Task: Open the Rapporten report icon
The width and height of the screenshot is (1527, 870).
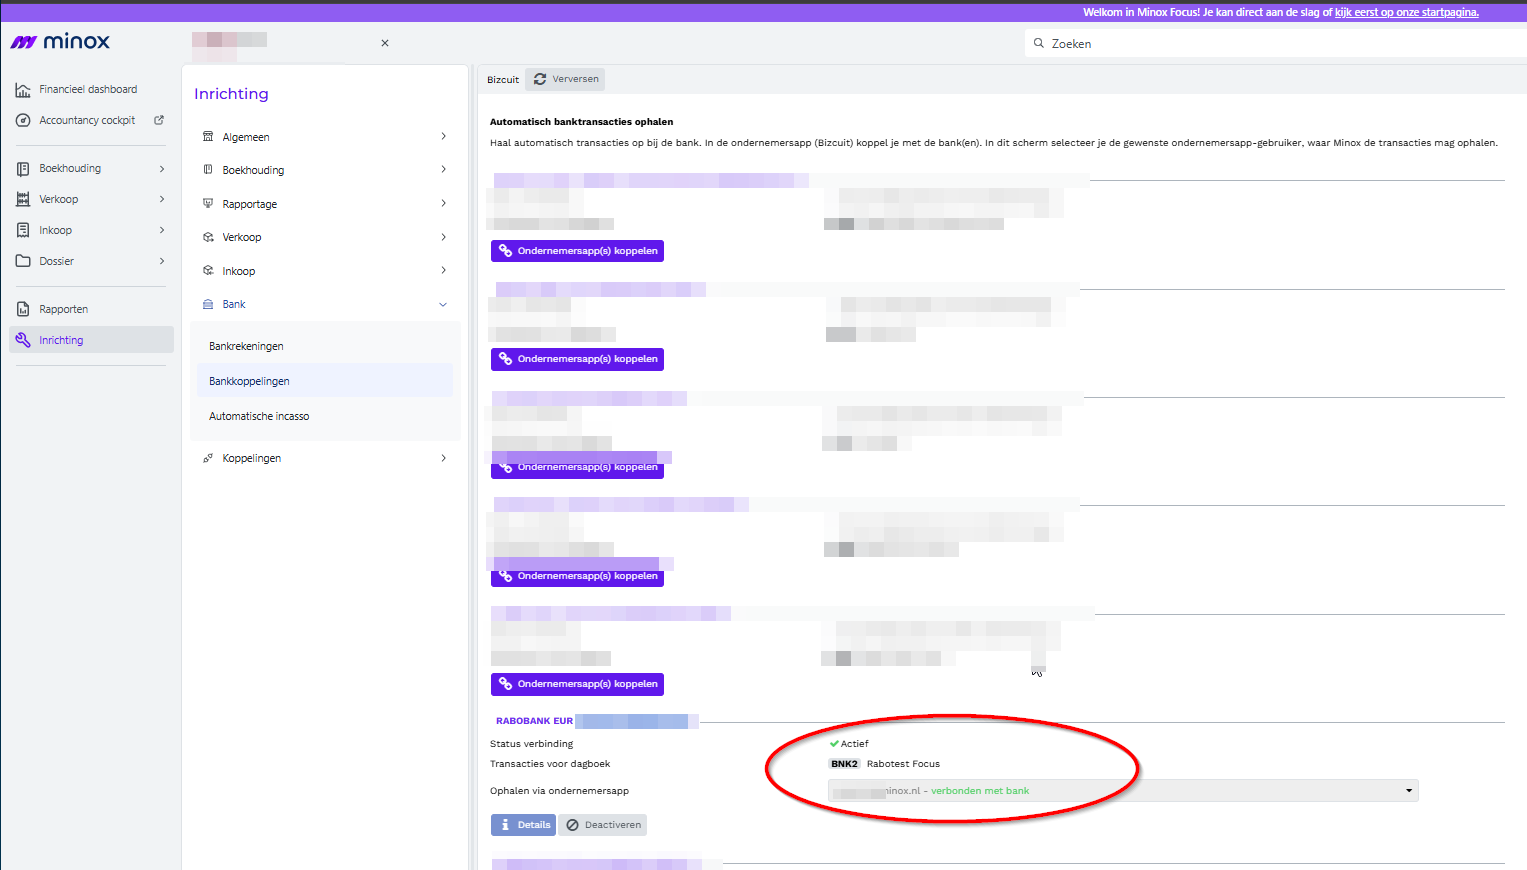Action: [23, 309]
